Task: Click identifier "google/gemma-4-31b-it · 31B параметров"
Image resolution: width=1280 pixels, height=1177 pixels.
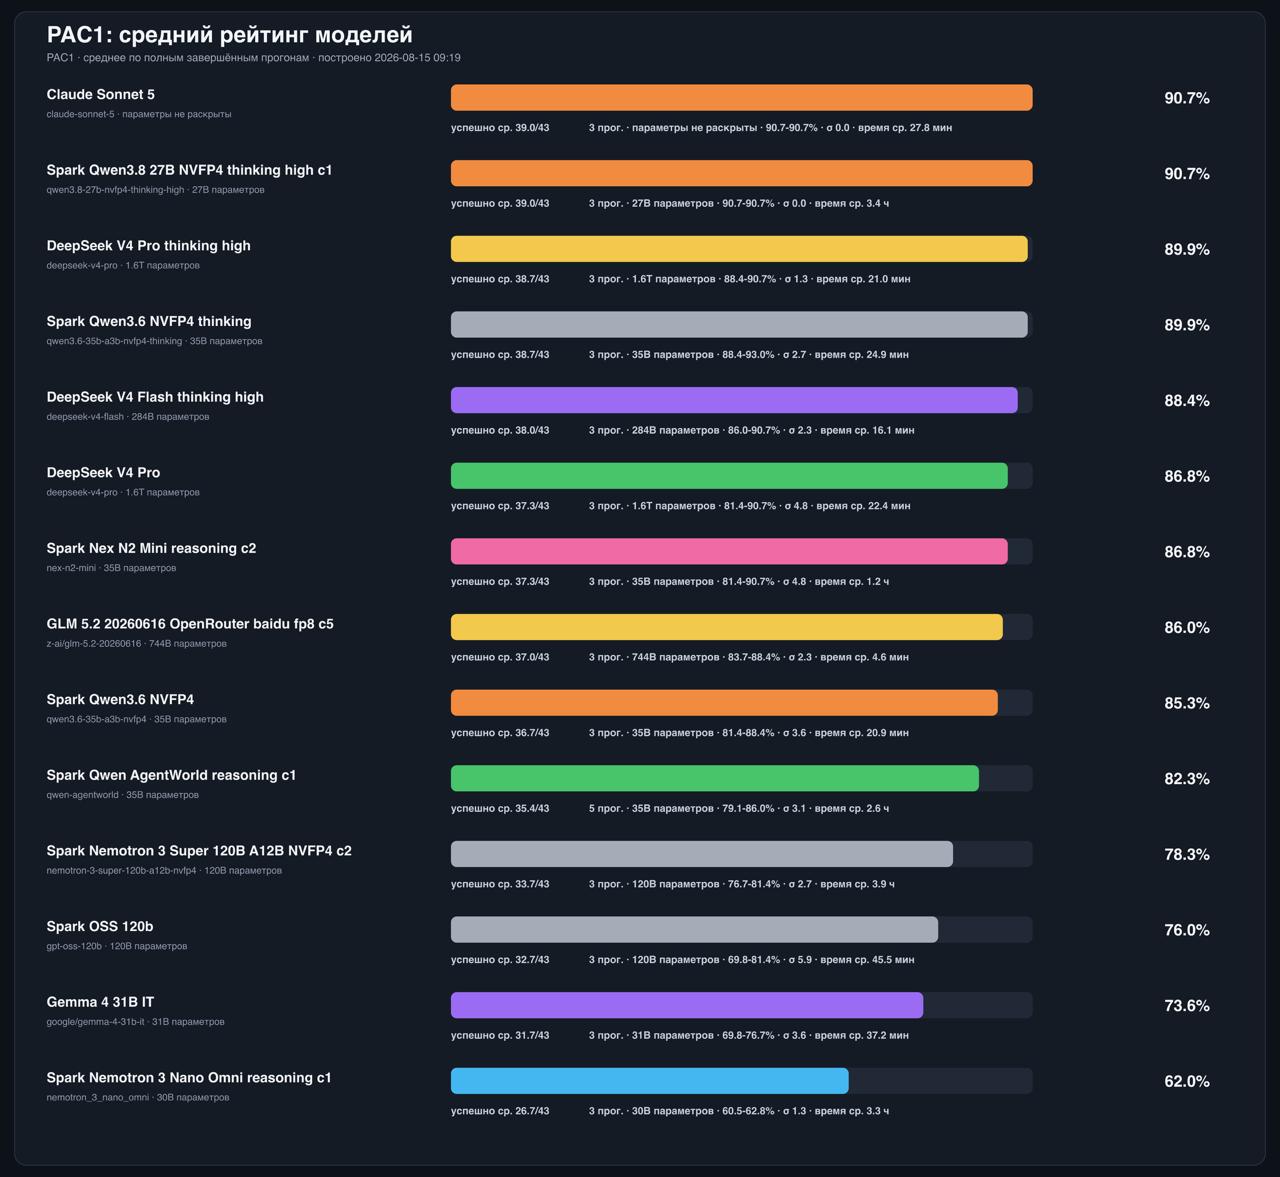Action: point(136,1022)
